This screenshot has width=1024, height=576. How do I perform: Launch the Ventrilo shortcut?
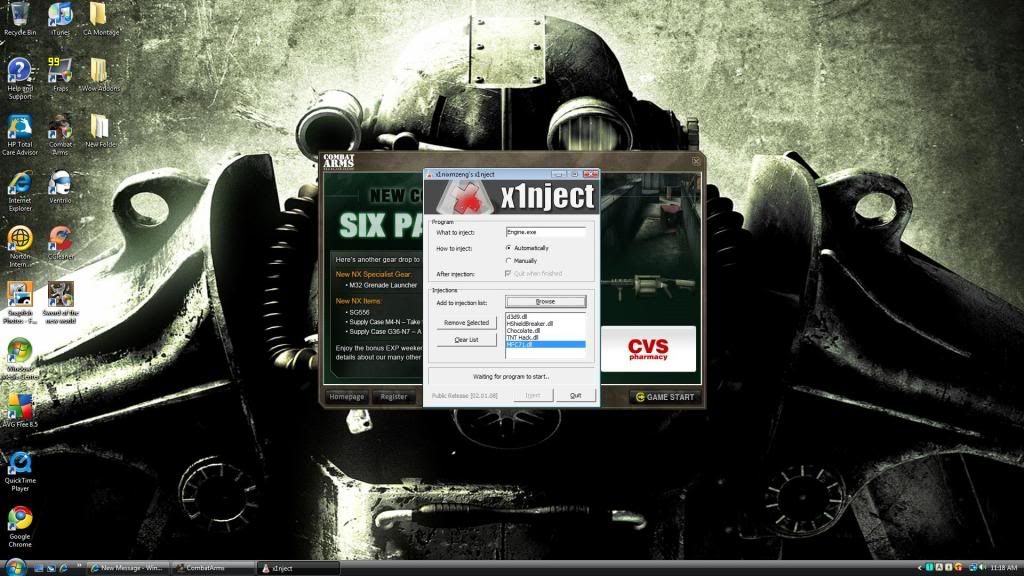pyautogui.click(x=60, y=187)
